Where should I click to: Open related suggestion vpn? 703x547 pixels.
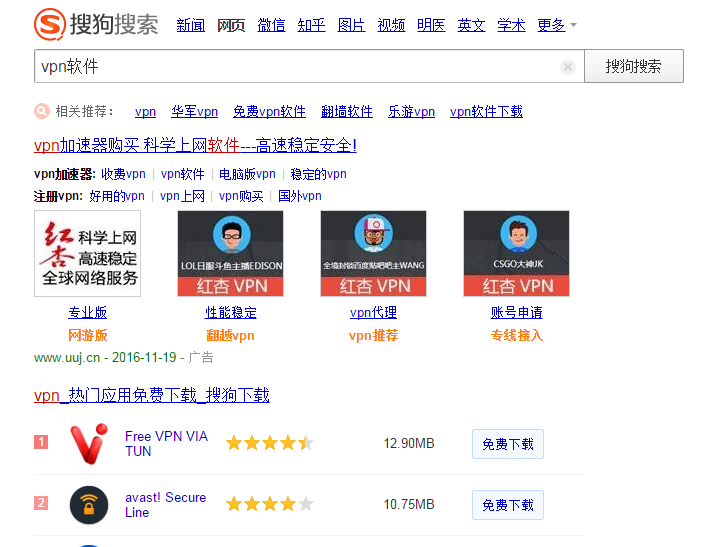tap(145, 111)
